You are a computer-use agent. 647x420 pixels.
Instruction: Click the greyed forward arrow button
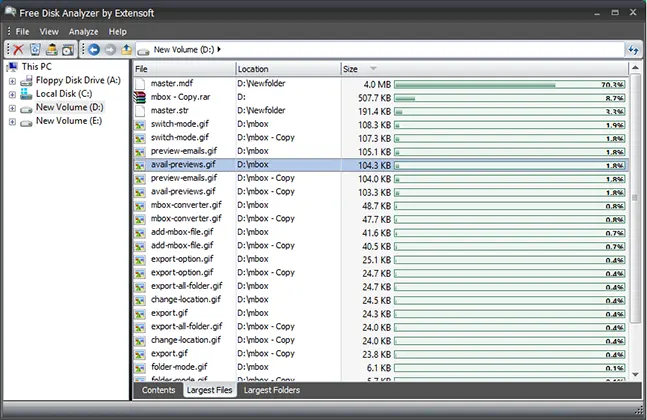110,50
